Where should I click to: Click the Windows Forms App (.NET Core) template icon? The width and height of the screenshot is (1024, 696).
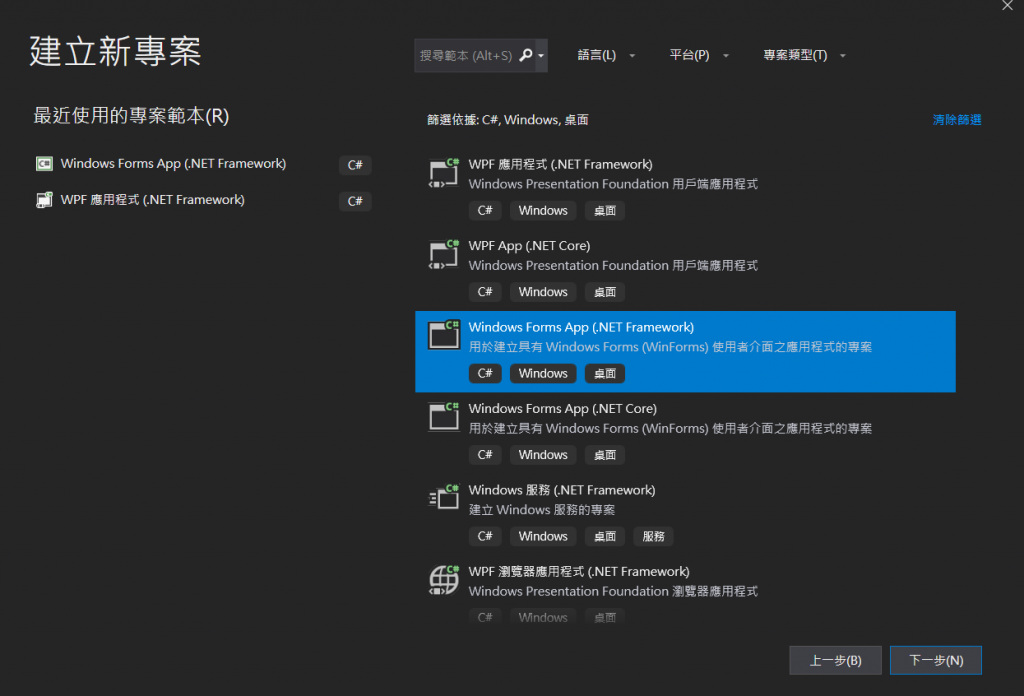point(444,417)
